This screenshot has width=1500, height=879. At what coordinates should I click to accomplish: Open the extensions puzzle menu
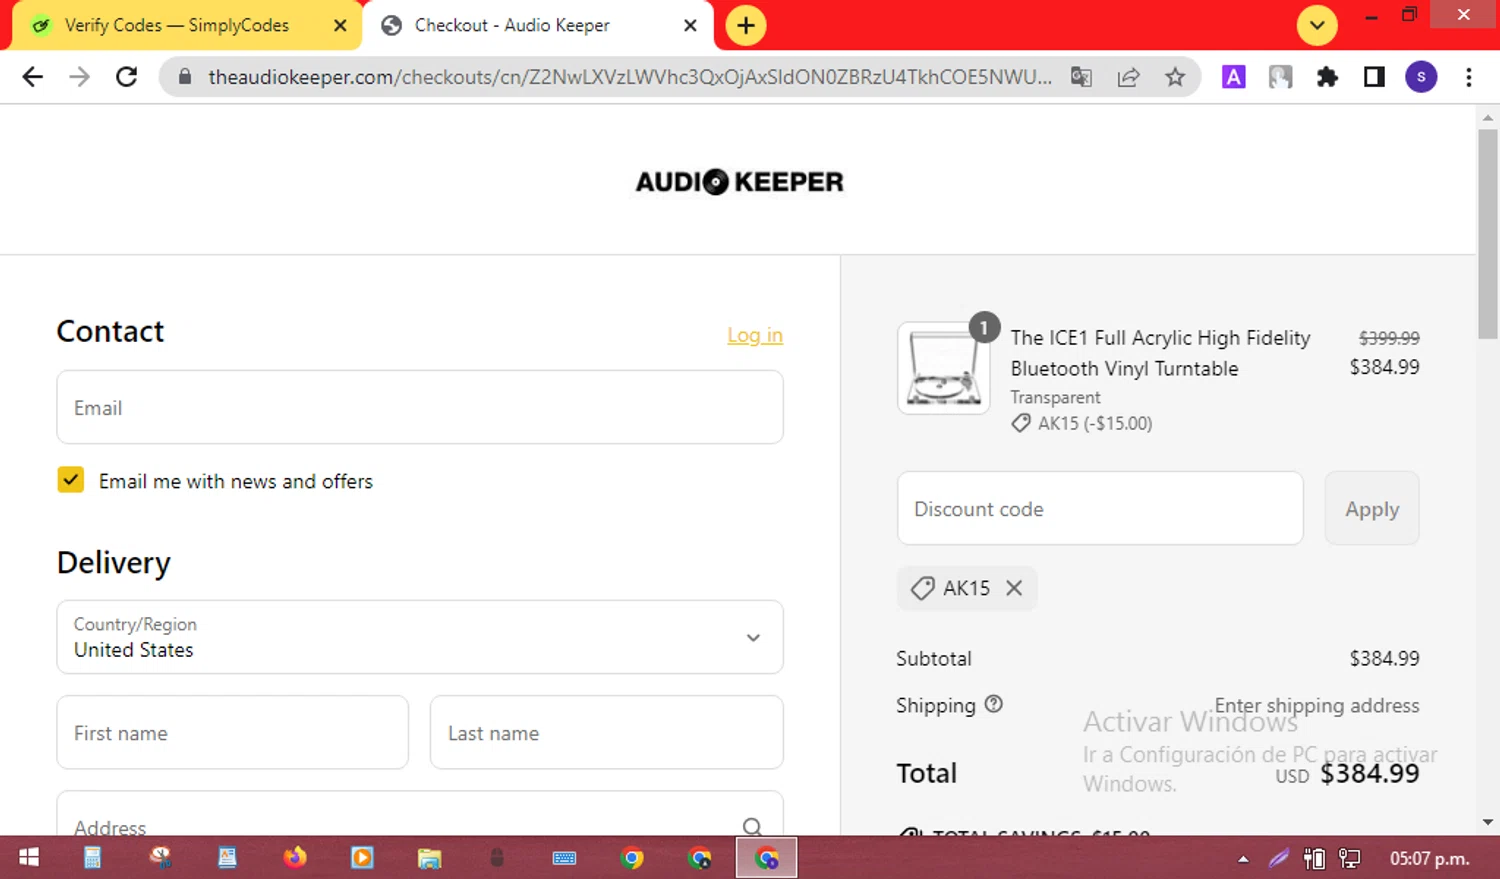coord(1327,77)
